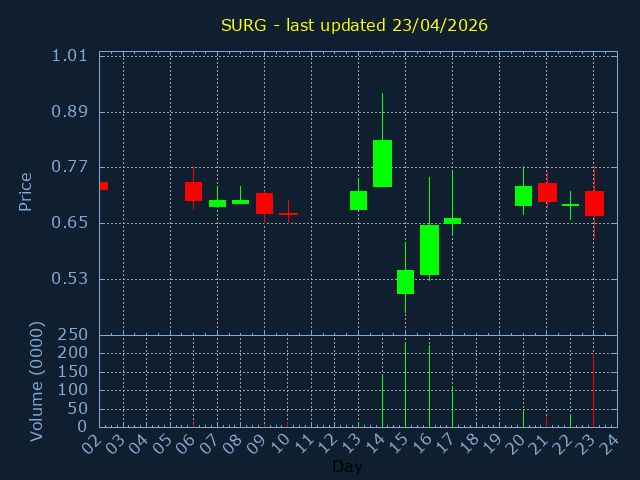
Task: Click the green volume bar on day 14
Action: tap(382, 400)
